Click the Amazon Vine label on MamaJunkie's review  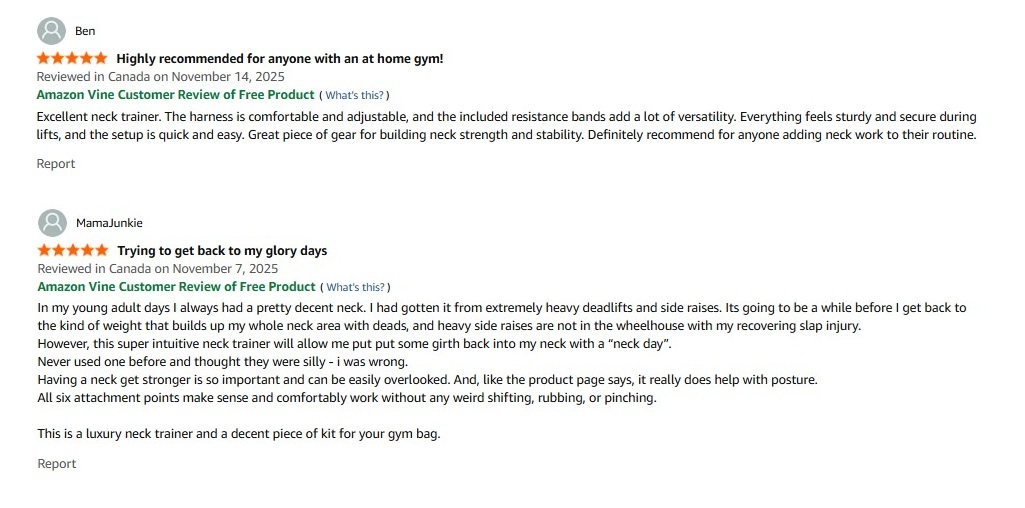click(x=176, y=287)
